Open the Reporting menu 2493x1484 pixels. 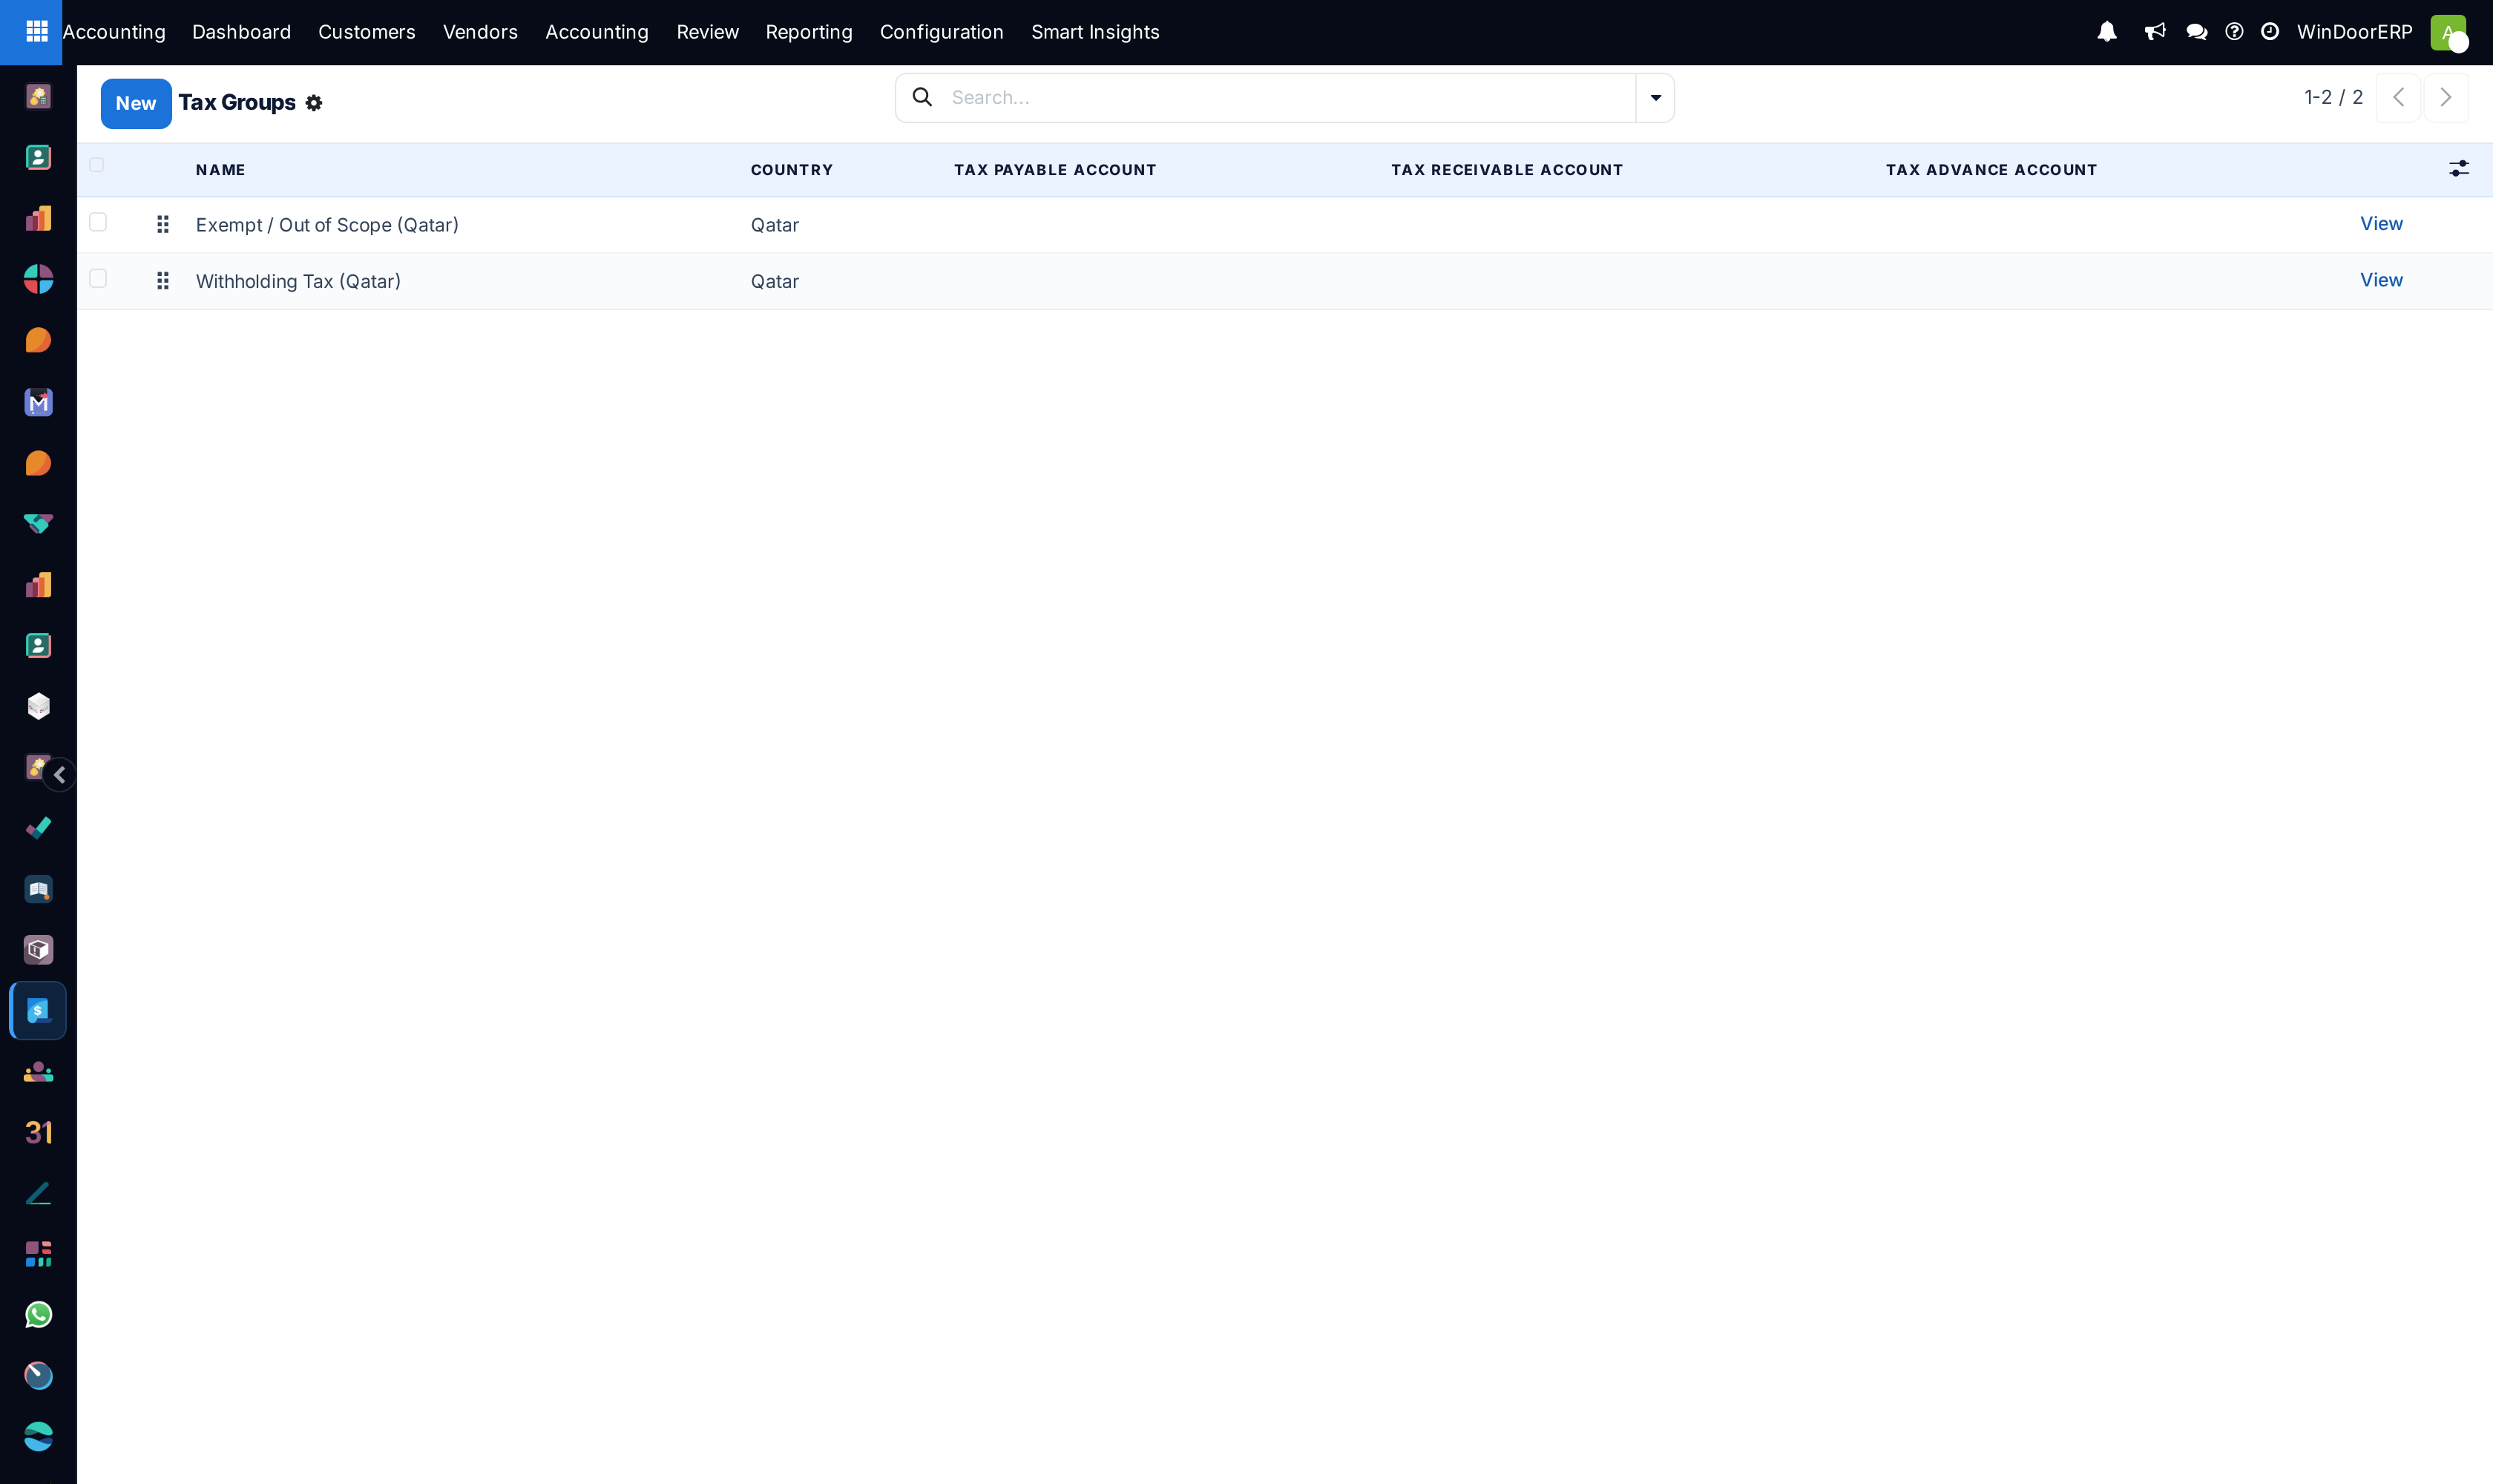point(809,32)
